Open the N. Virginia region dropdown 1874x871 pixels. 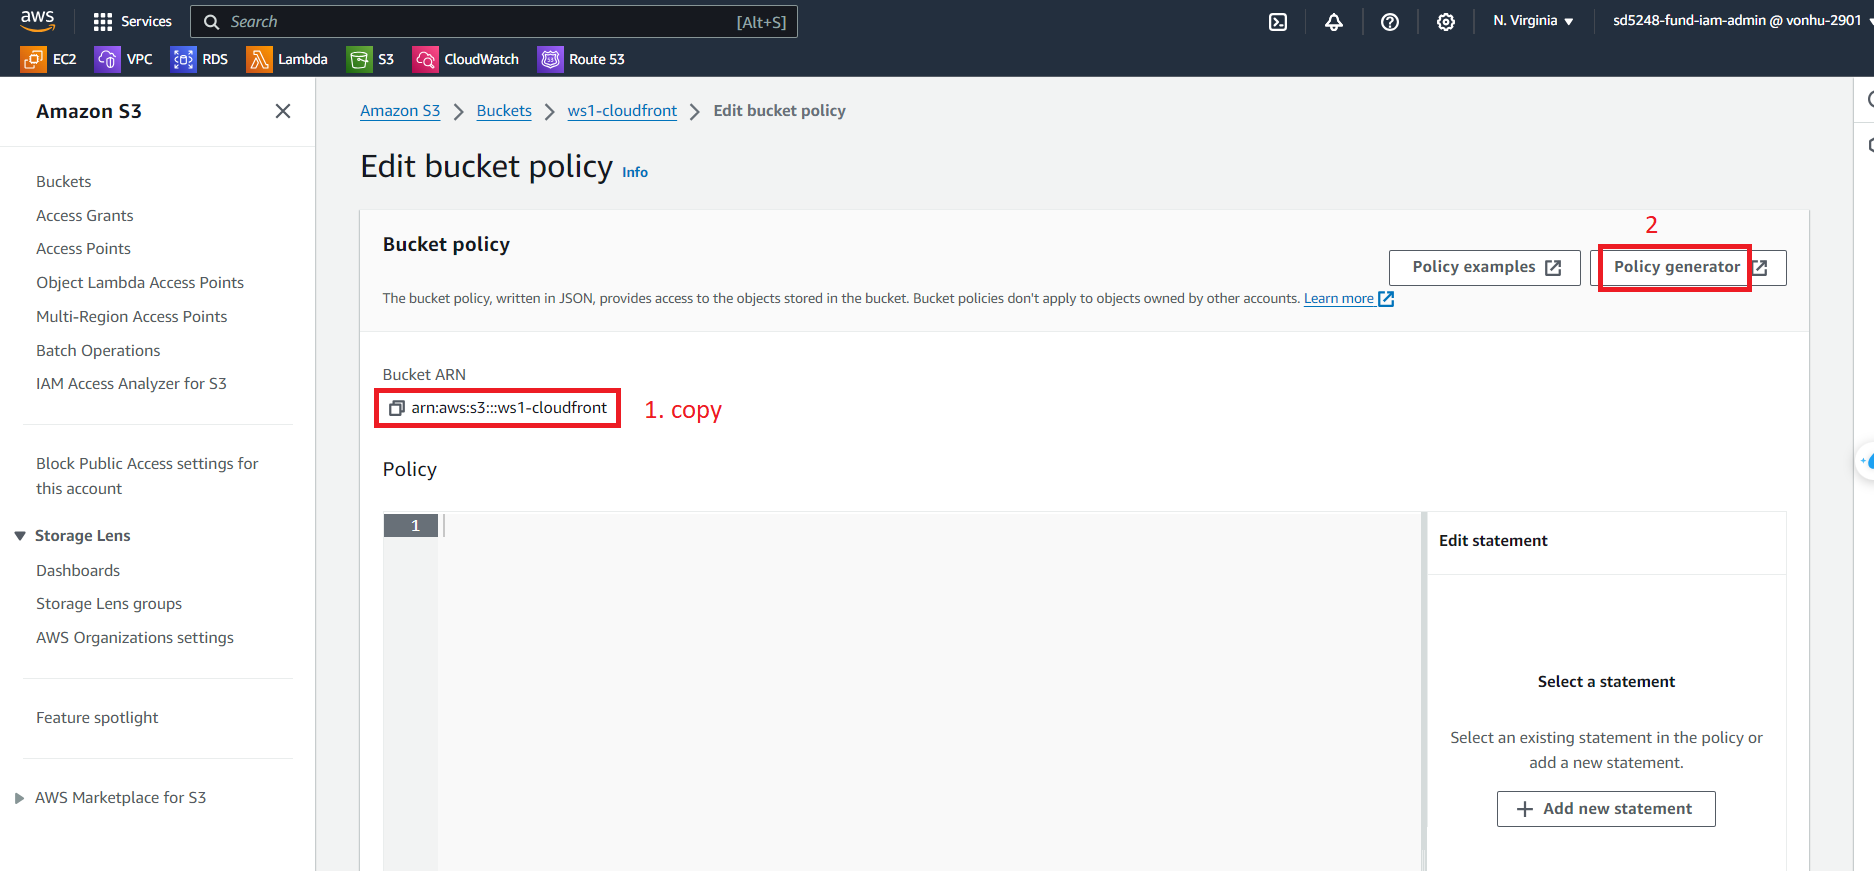coord(1533,21)
